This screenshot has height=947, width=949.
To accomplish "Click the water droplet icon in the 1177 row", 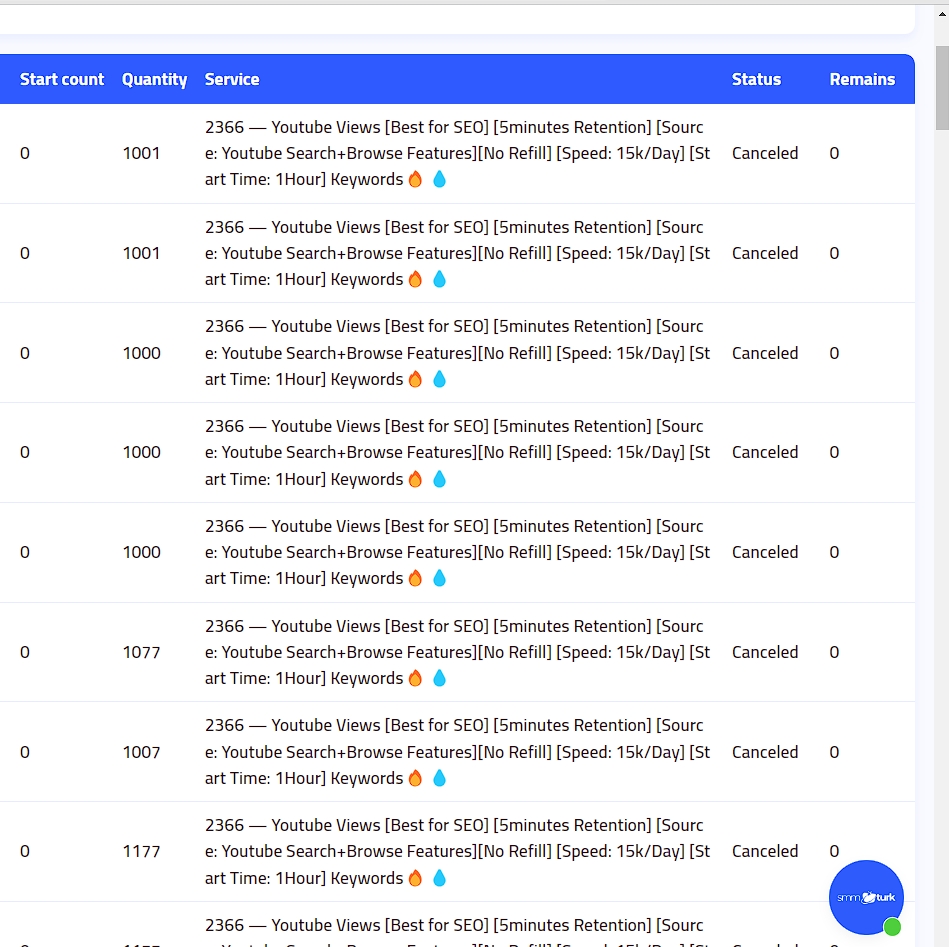I will coord(439,878).
